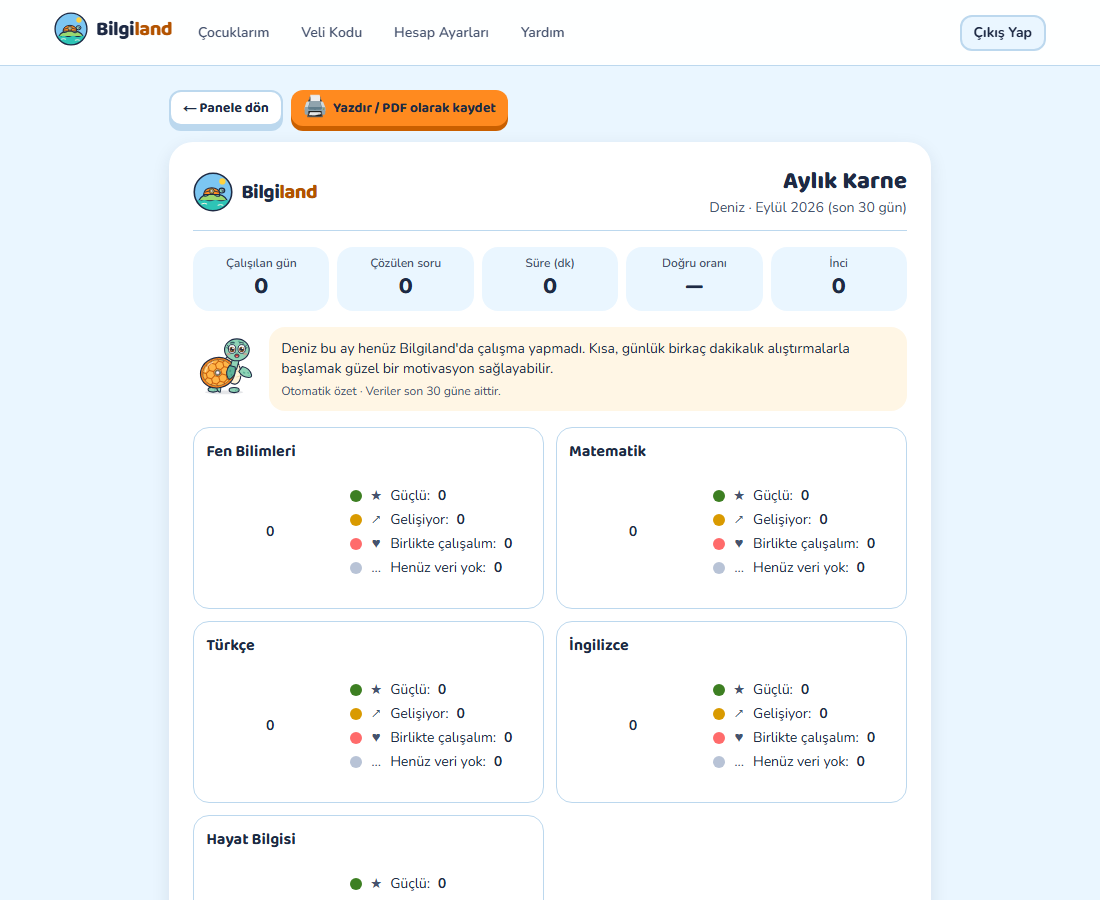The height and width of the screenshot is (900, 1100).
Task: Click grey Henüz veri yok dot in İngilizce
Action: [x=719, y=762]
